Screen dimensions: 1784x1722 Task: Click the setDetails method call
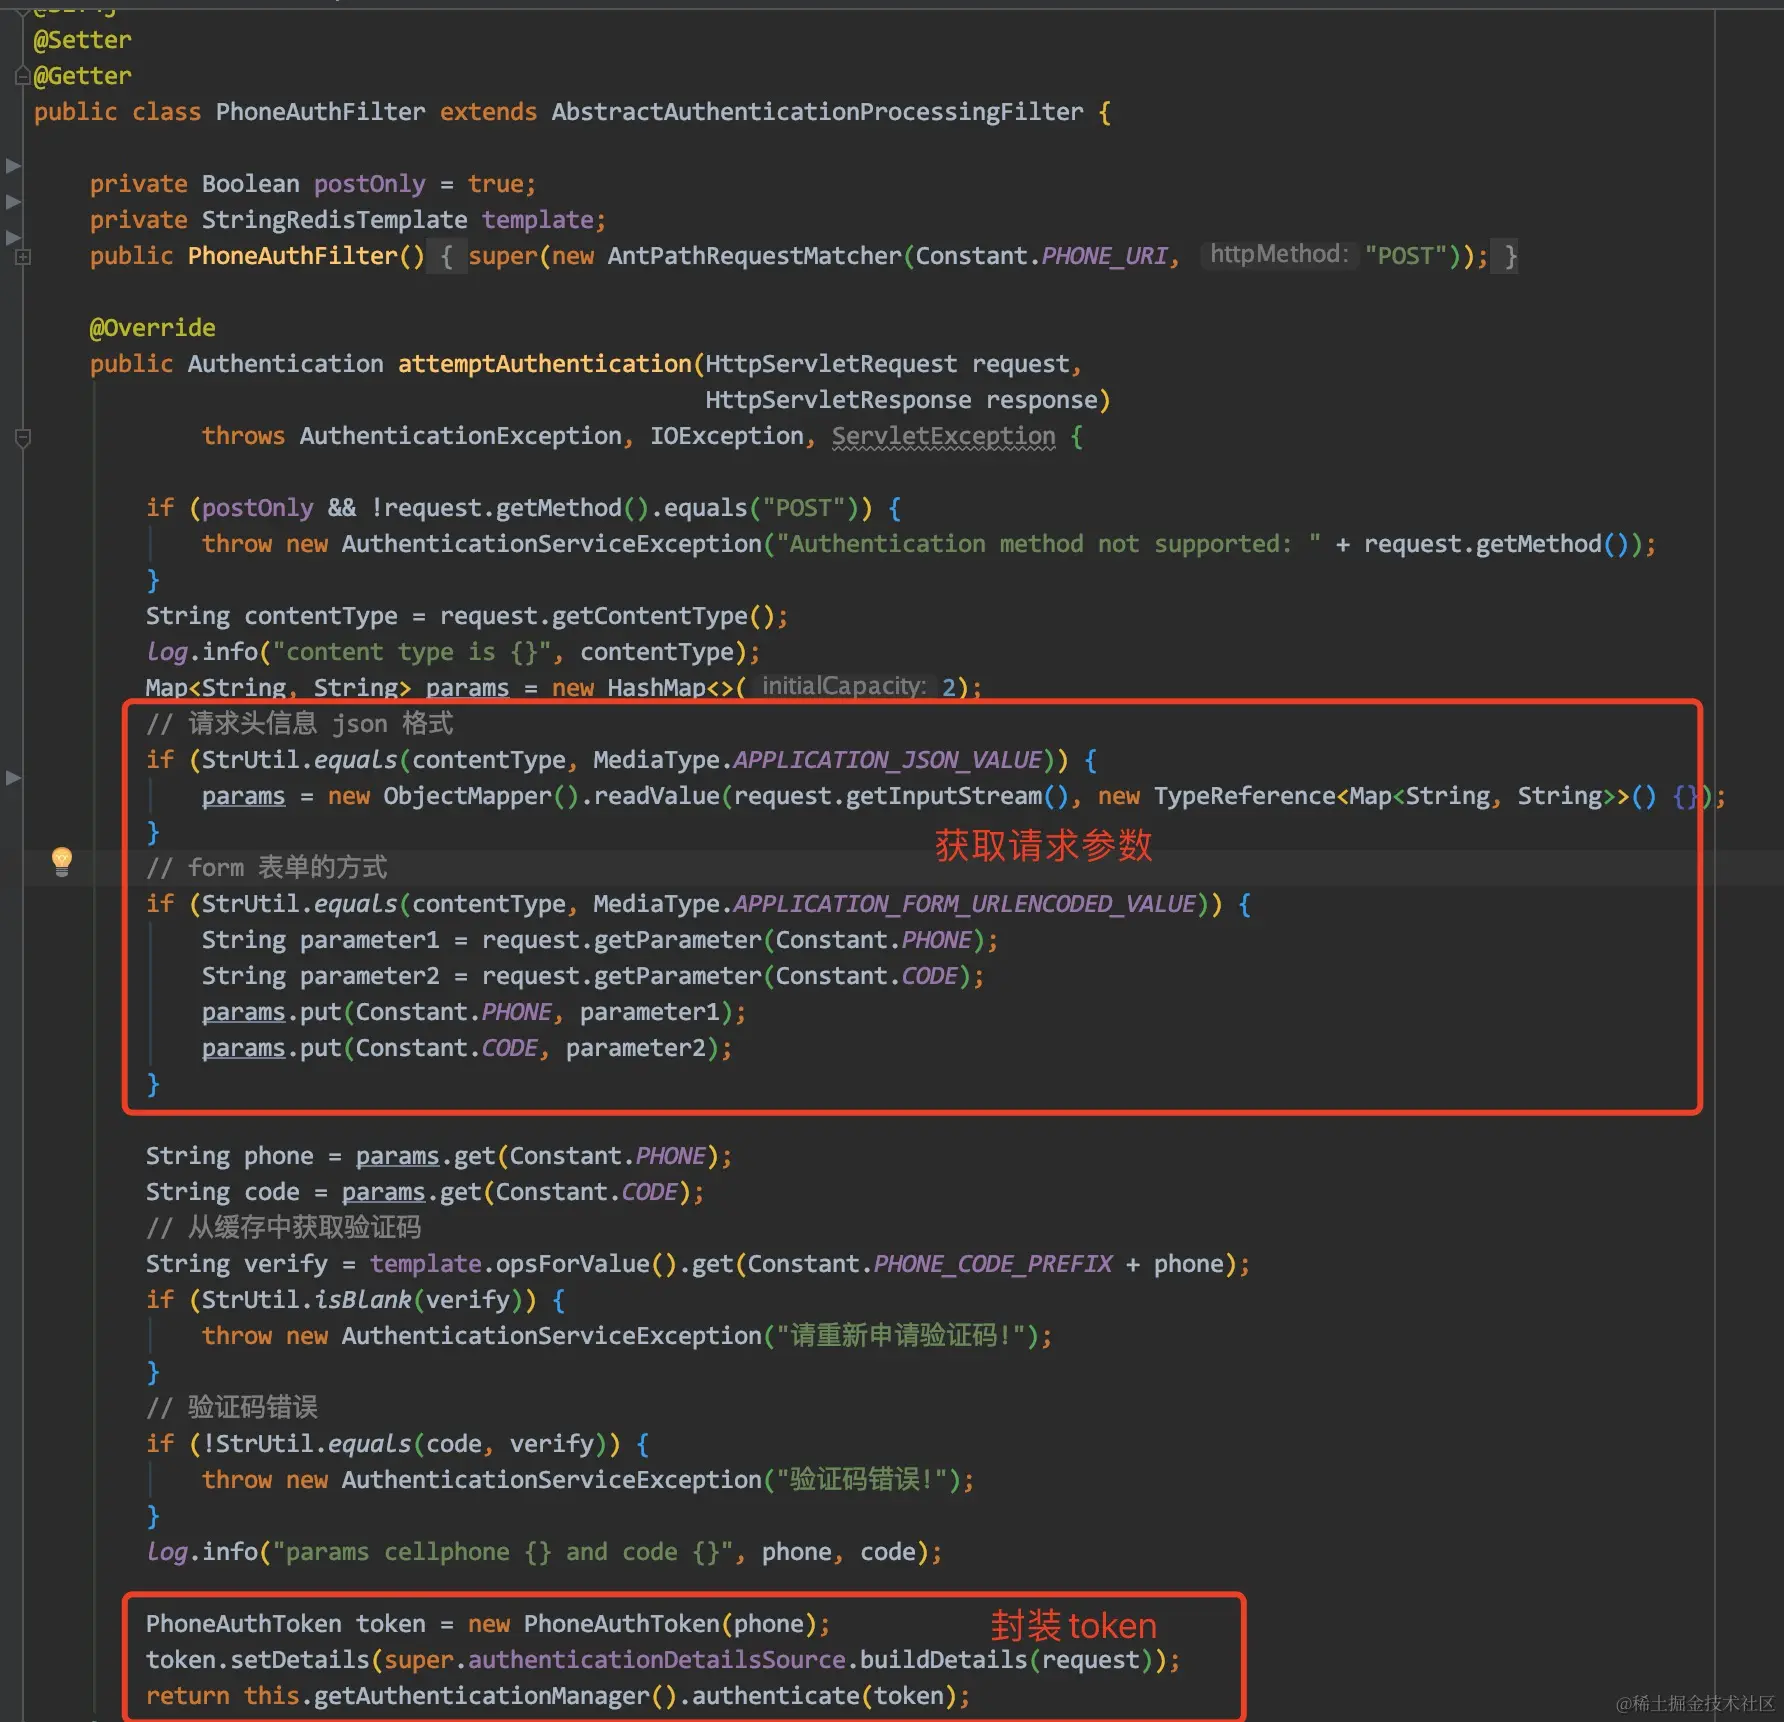[299, 1660]
